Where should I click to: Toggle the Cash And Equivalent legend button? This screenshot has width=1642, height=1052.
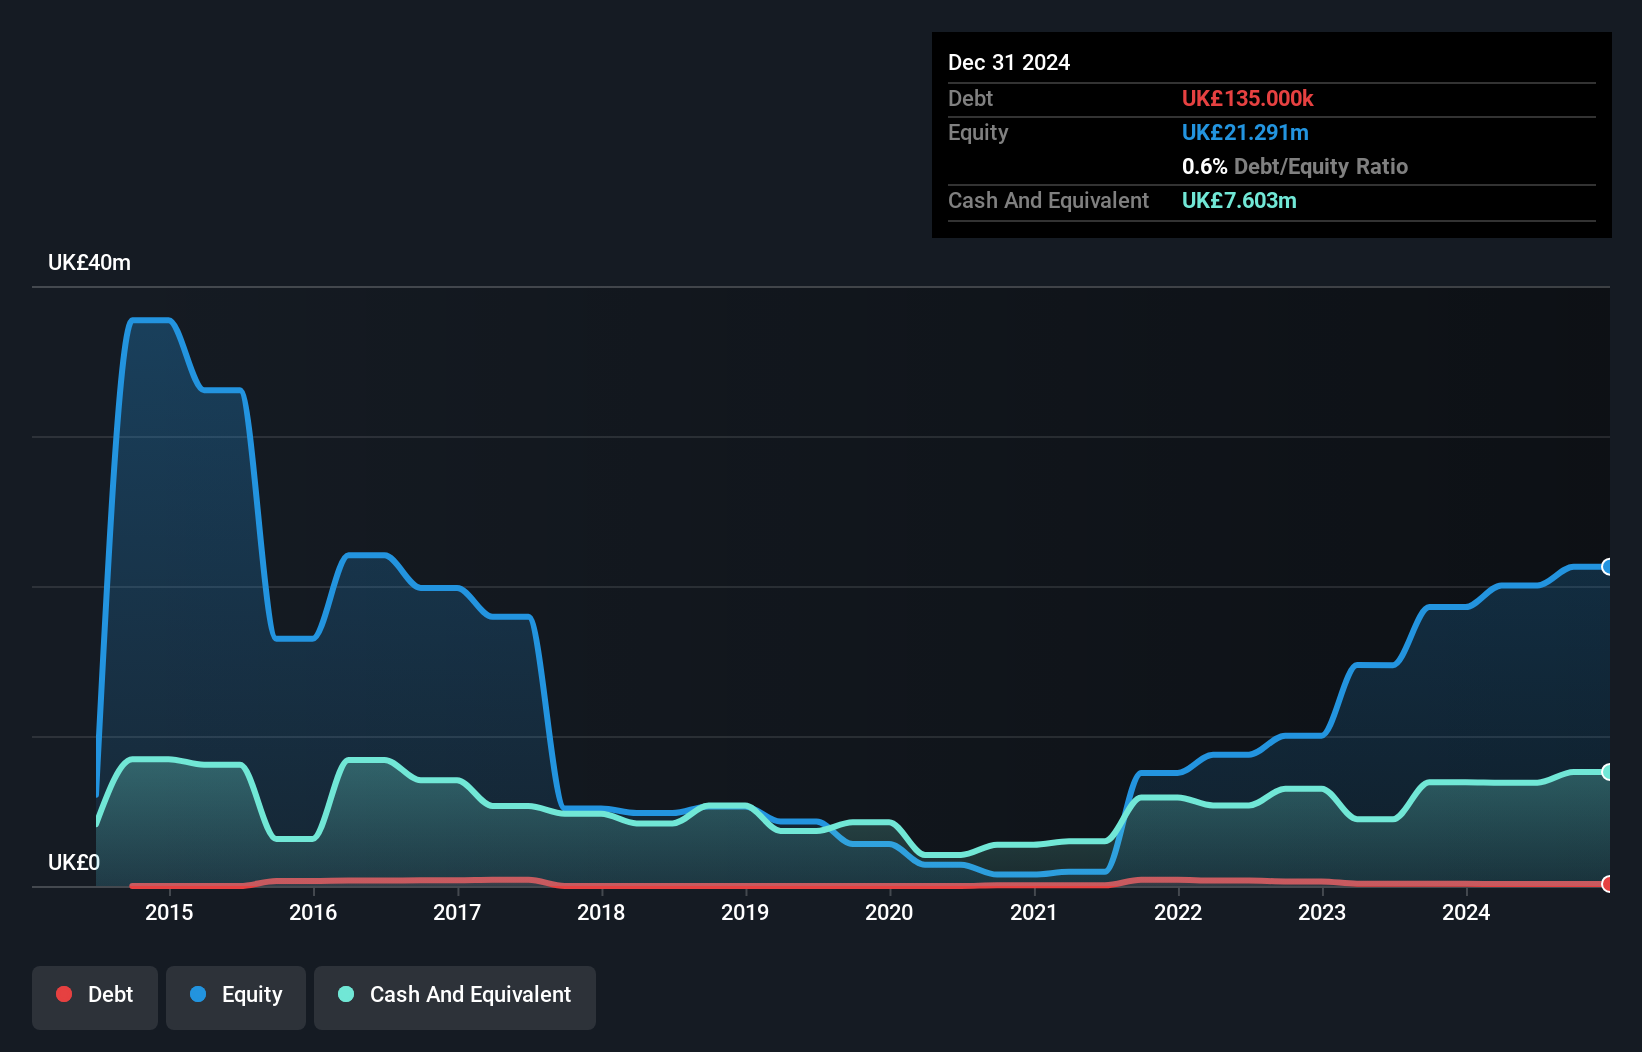pos(455,997)
